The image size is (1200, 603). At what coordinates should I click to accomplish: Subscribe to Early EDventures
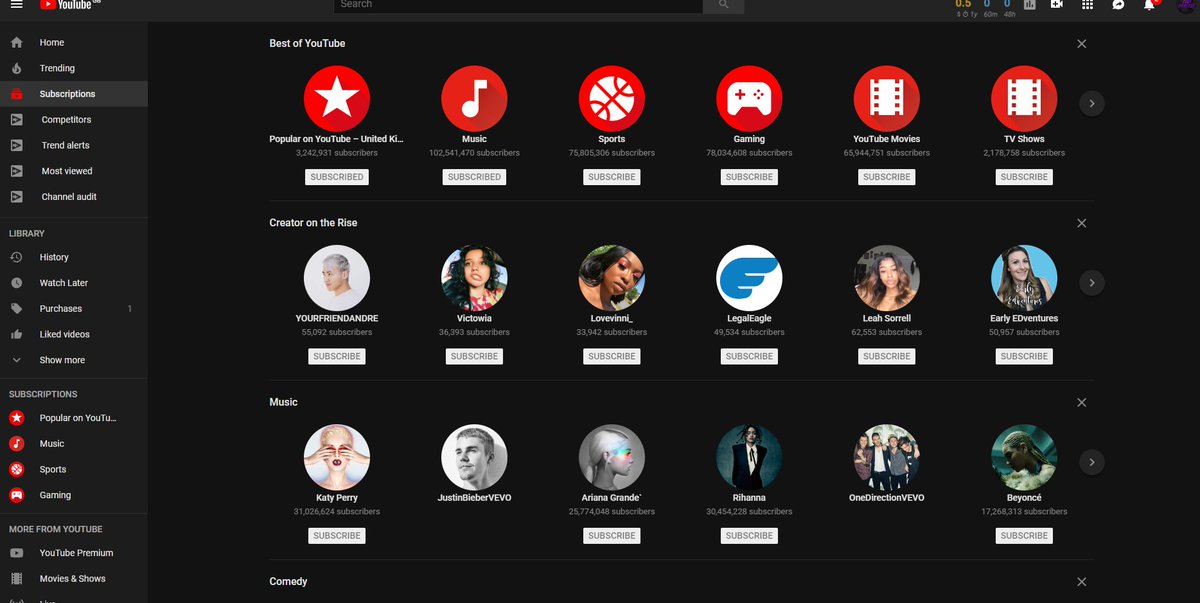1024,356
